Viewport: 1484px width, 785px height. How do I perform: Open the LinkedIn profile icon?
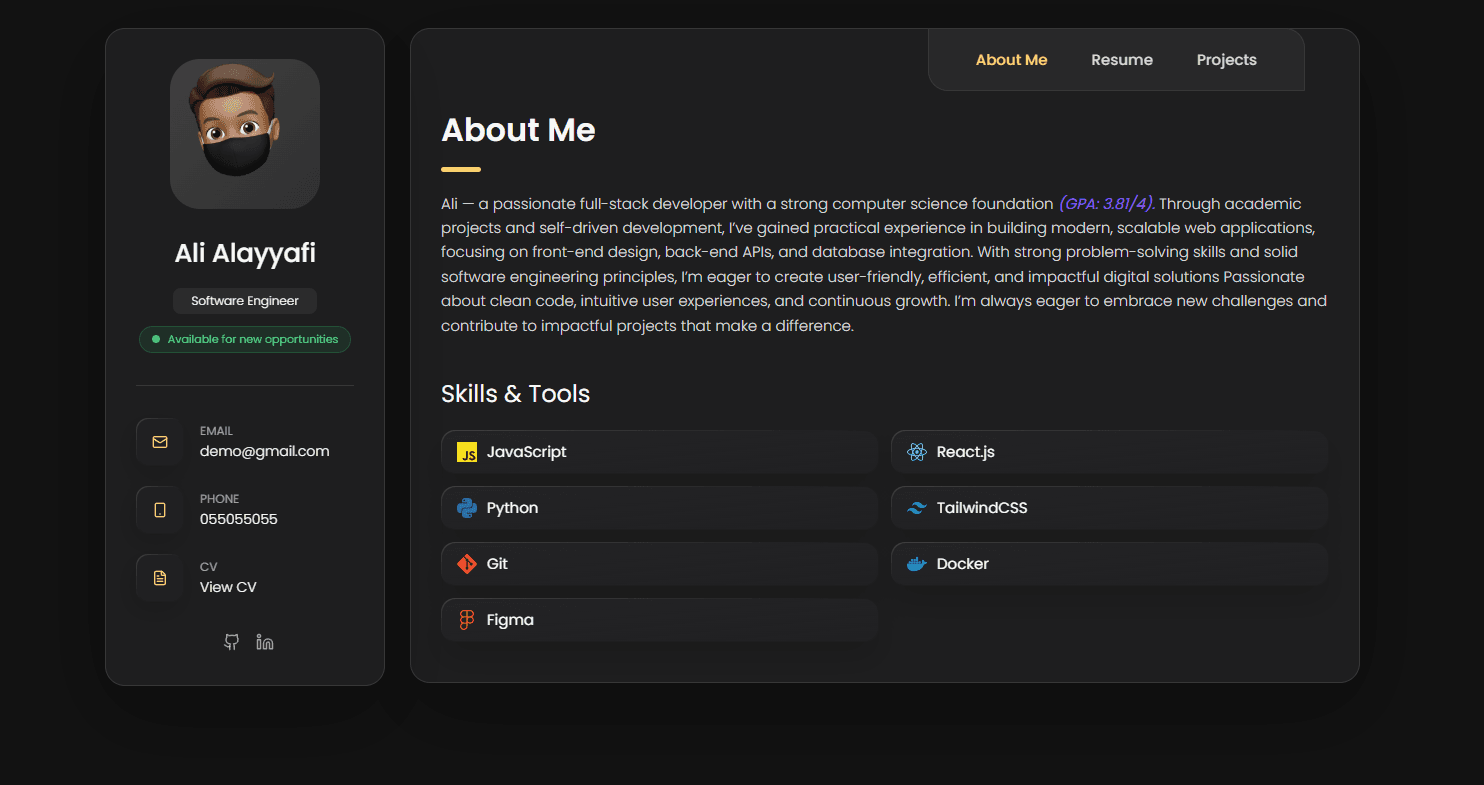(x=264, y=641)
